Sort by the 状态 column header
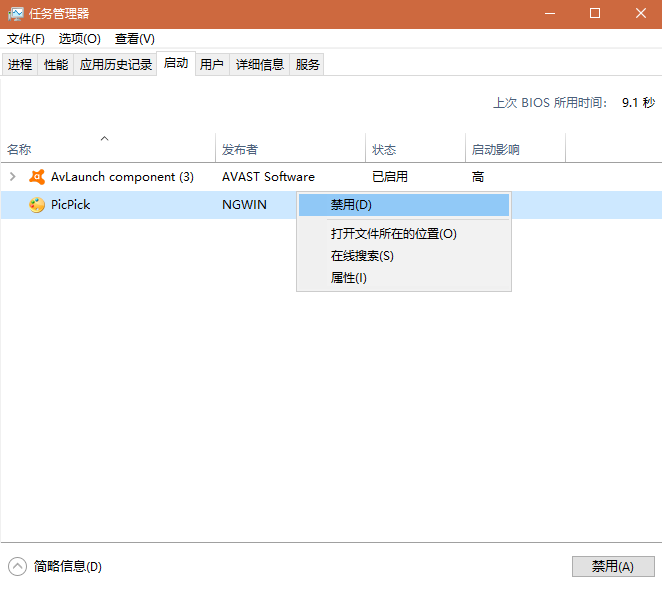This screenshot has width=662, height=589. tap(415, 148)
